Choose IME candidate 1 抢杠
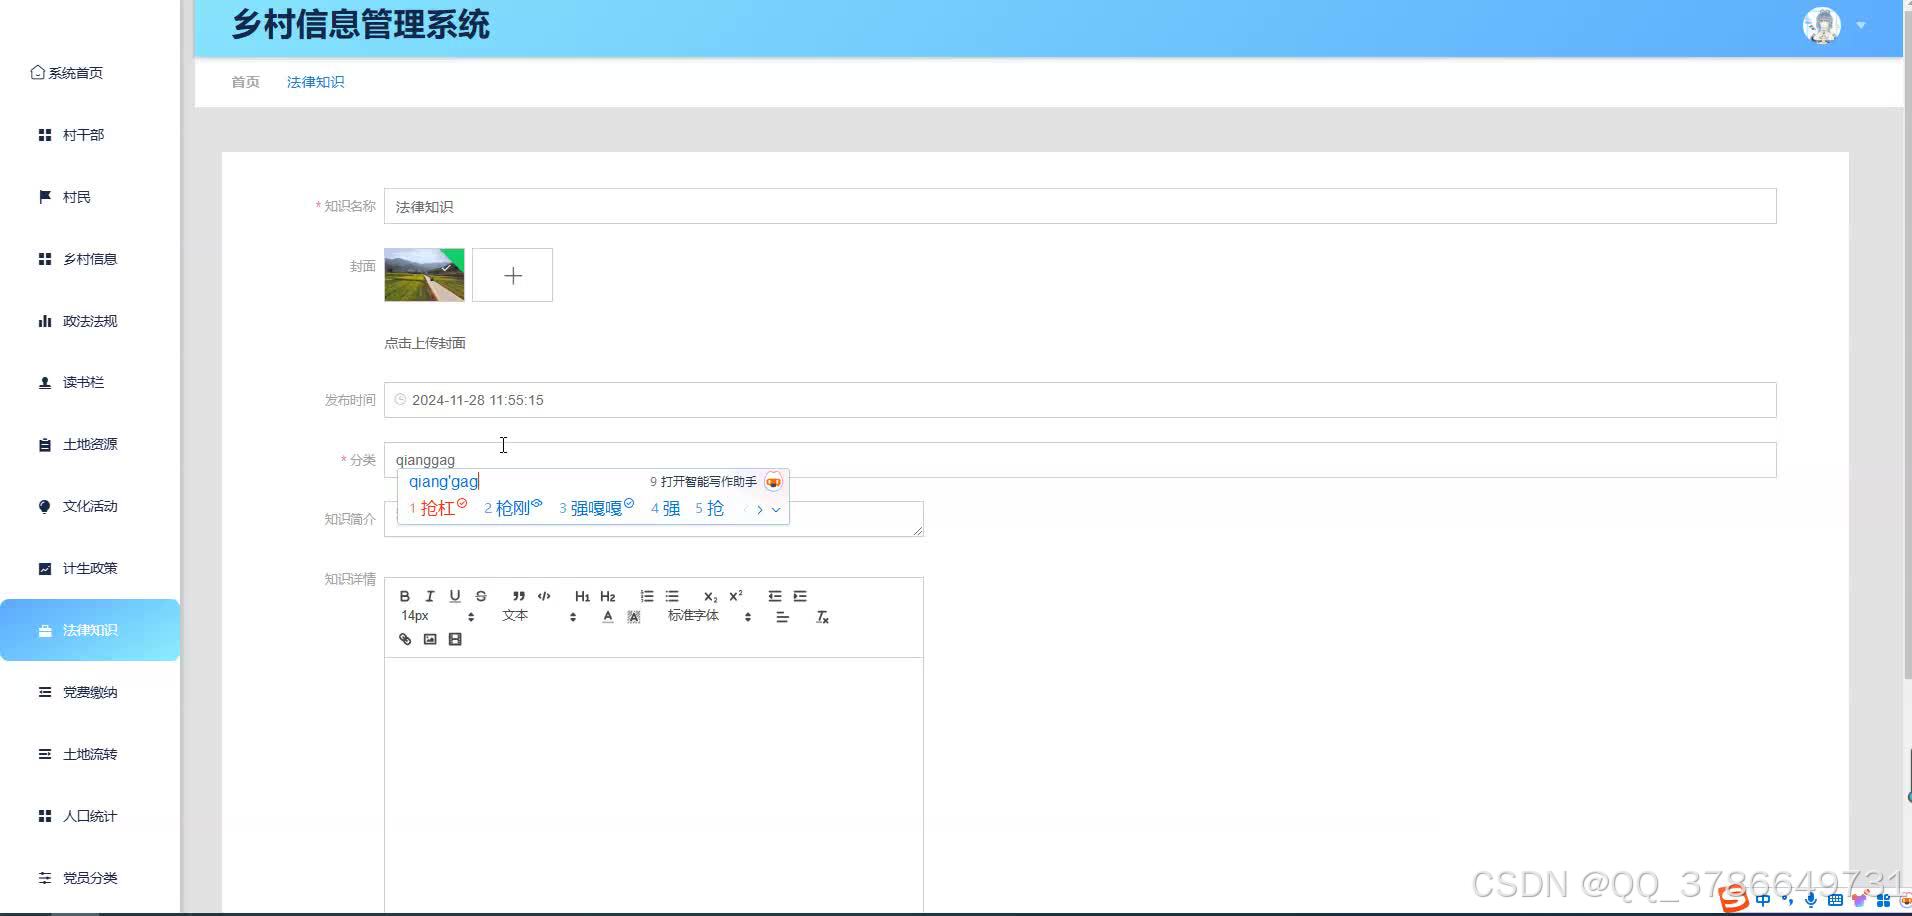1912x916 pixels. (438, 508)
